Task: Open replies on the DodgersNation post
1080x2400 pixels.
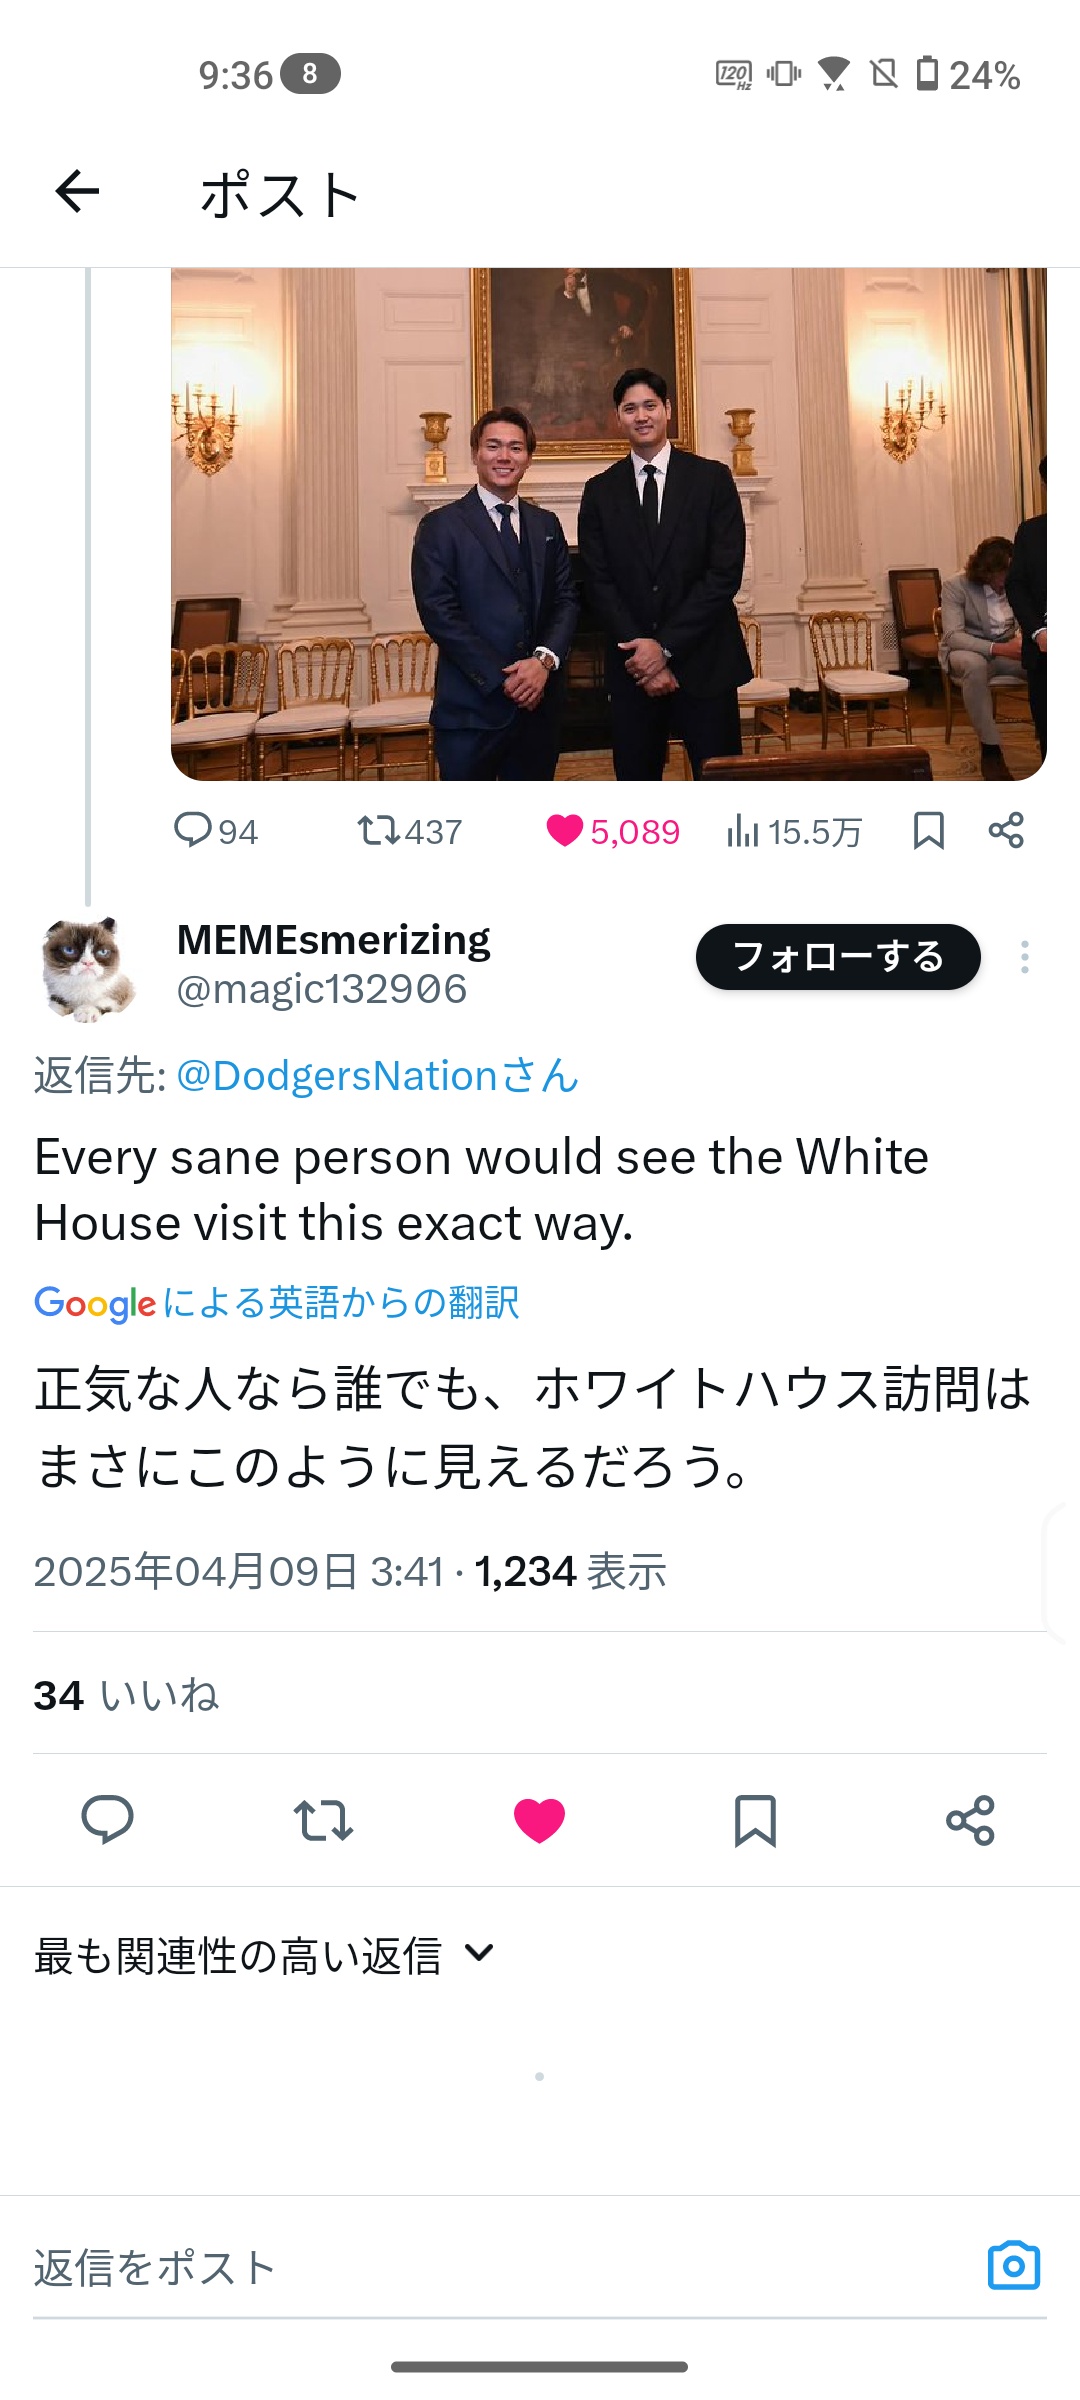Action: click(x=215, y=831)
